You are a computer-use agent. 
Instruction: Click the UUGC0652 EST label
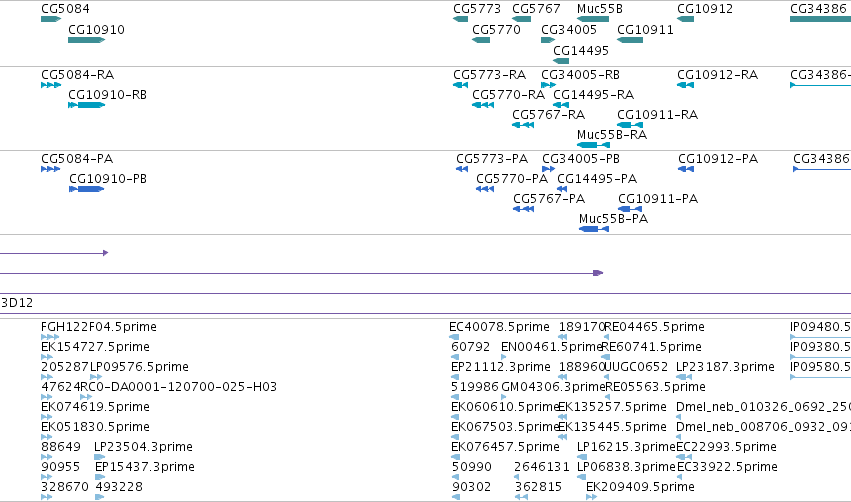pyautogui.click(x=636, y=367)
